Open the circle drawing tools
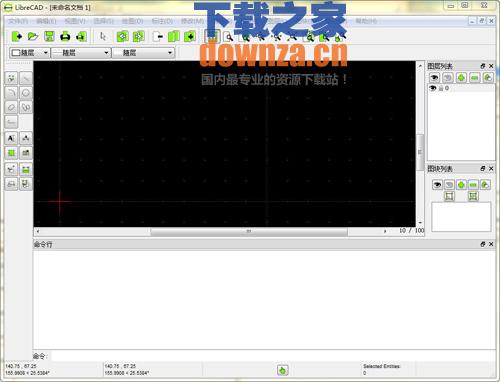The image size is (500, 382). pyautogui.click(x=26, y=93)
